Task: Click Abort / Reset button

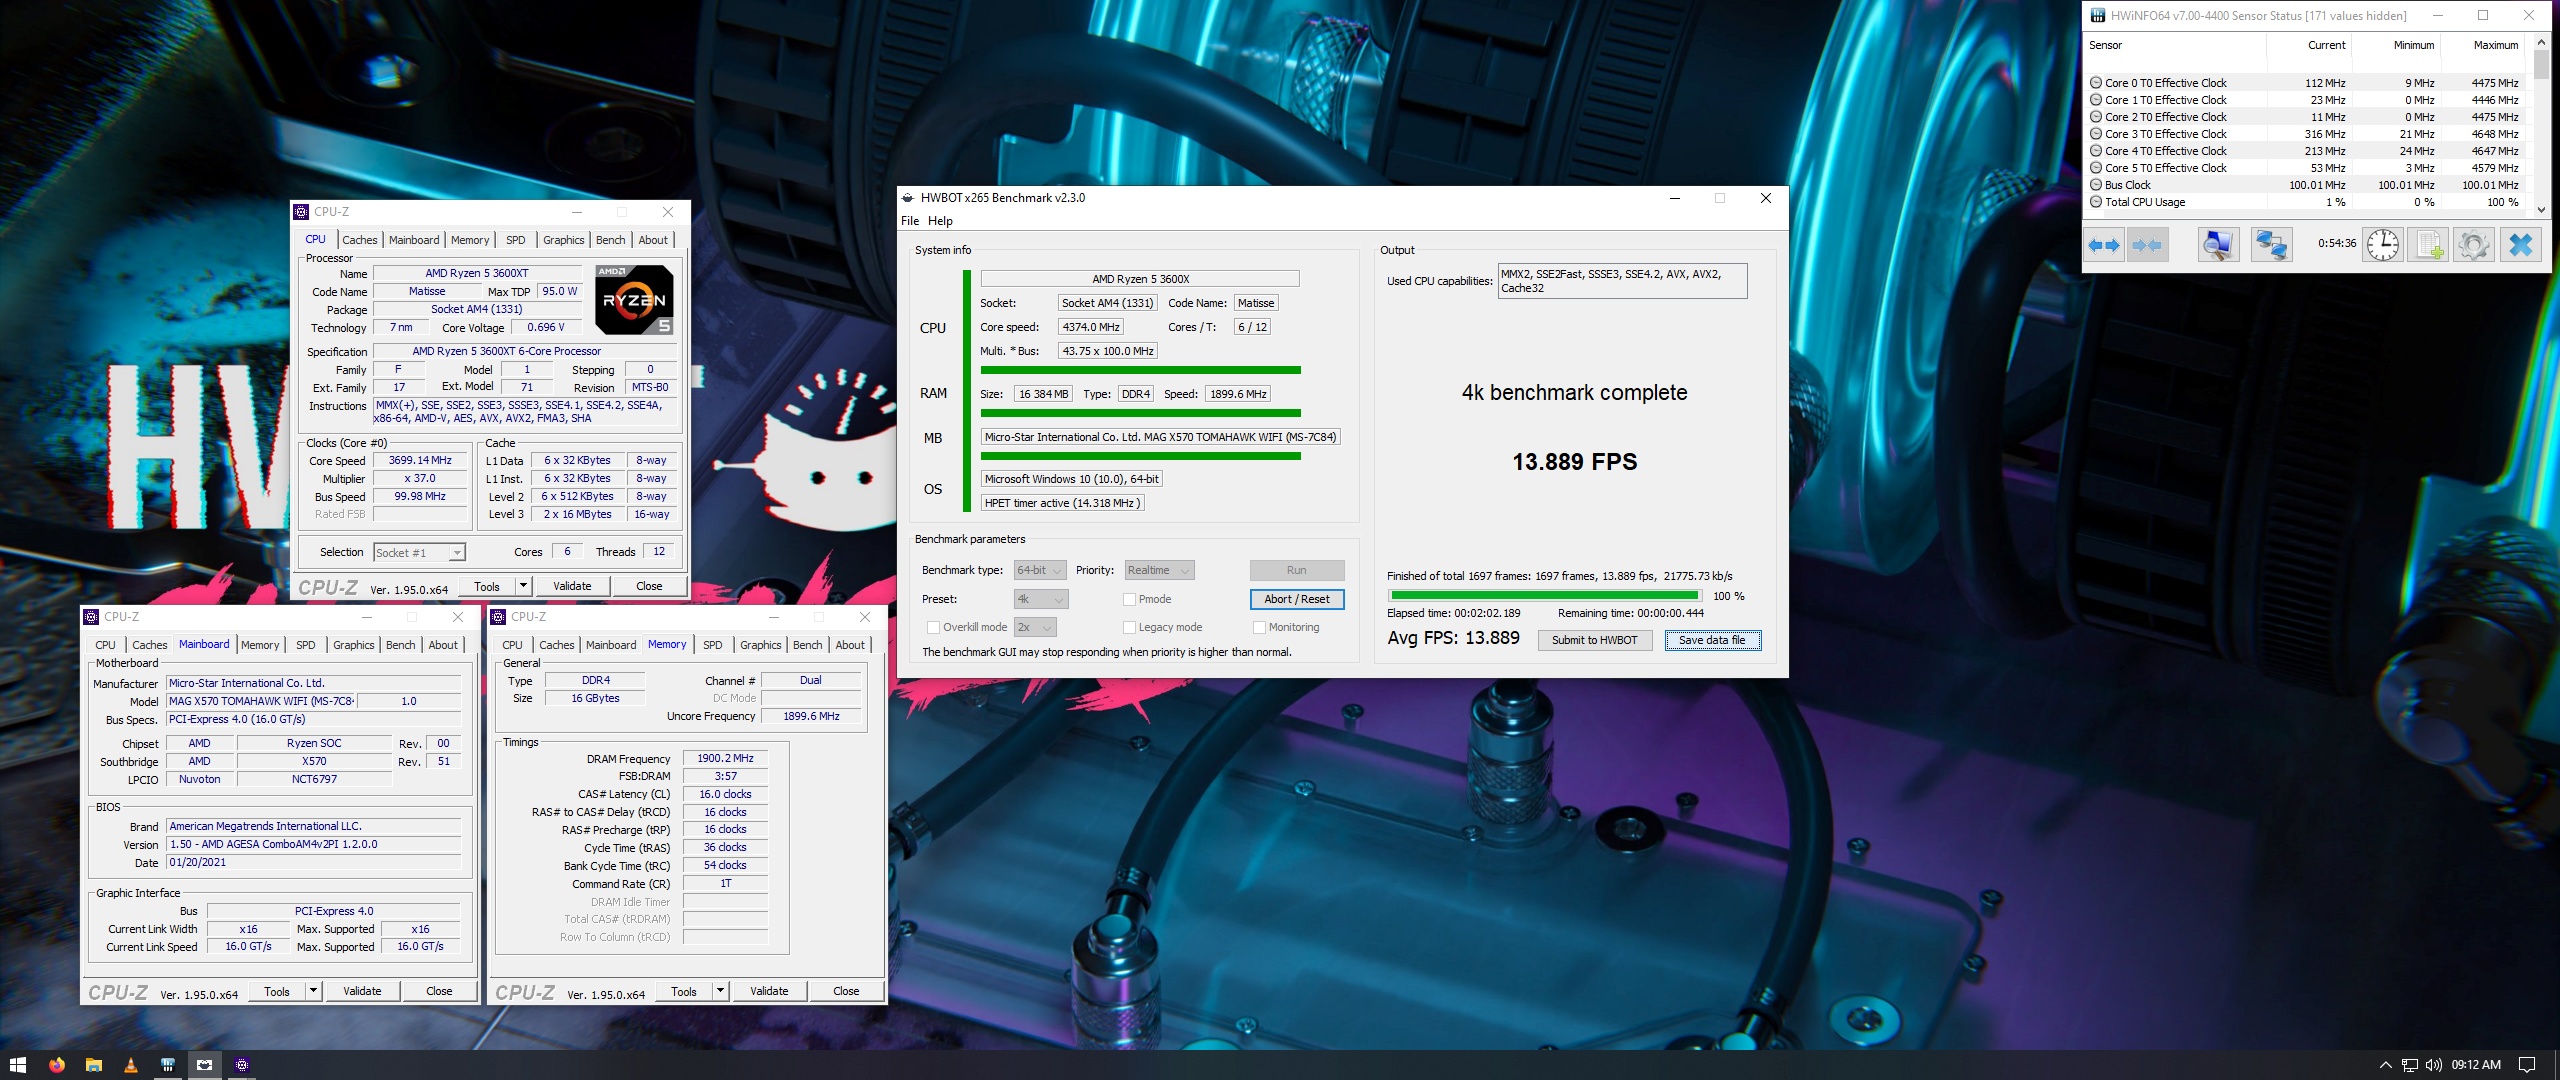Action: 1297,600
